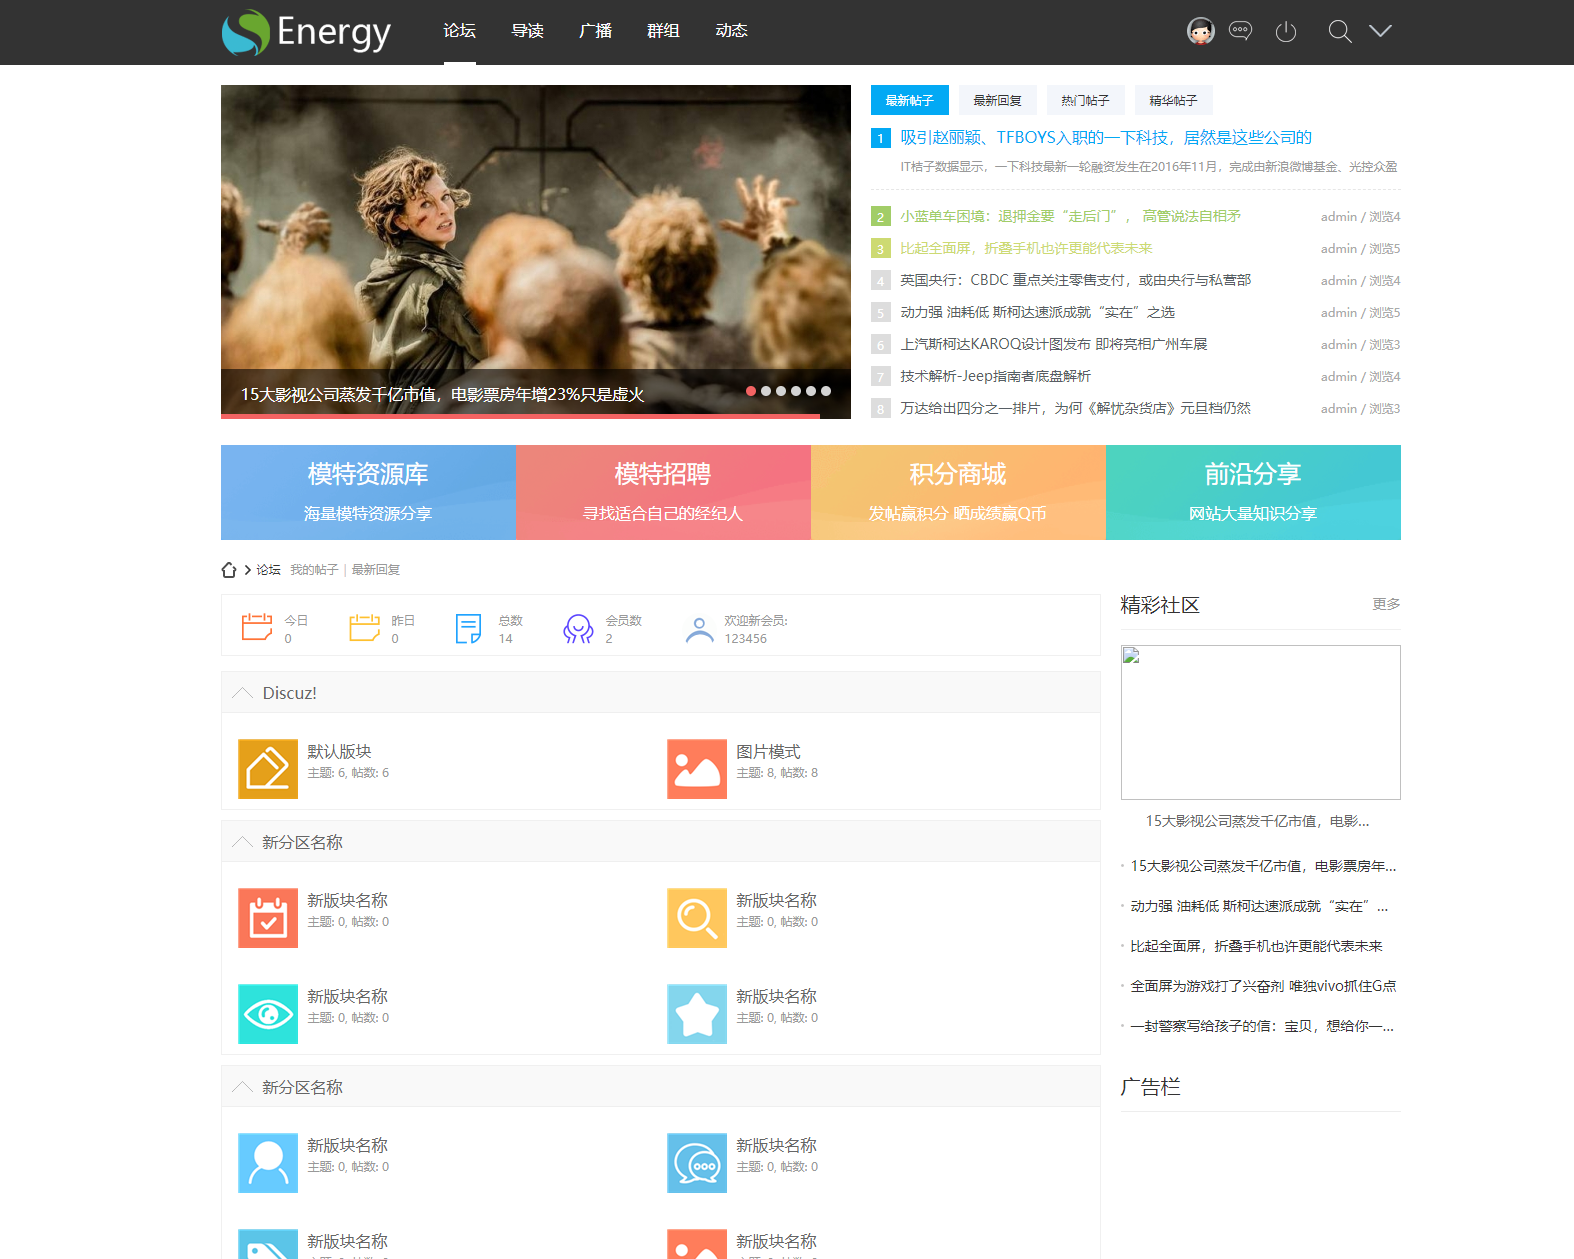
Task: Open the 导读 navigation menu item
Action: point(527,31)
